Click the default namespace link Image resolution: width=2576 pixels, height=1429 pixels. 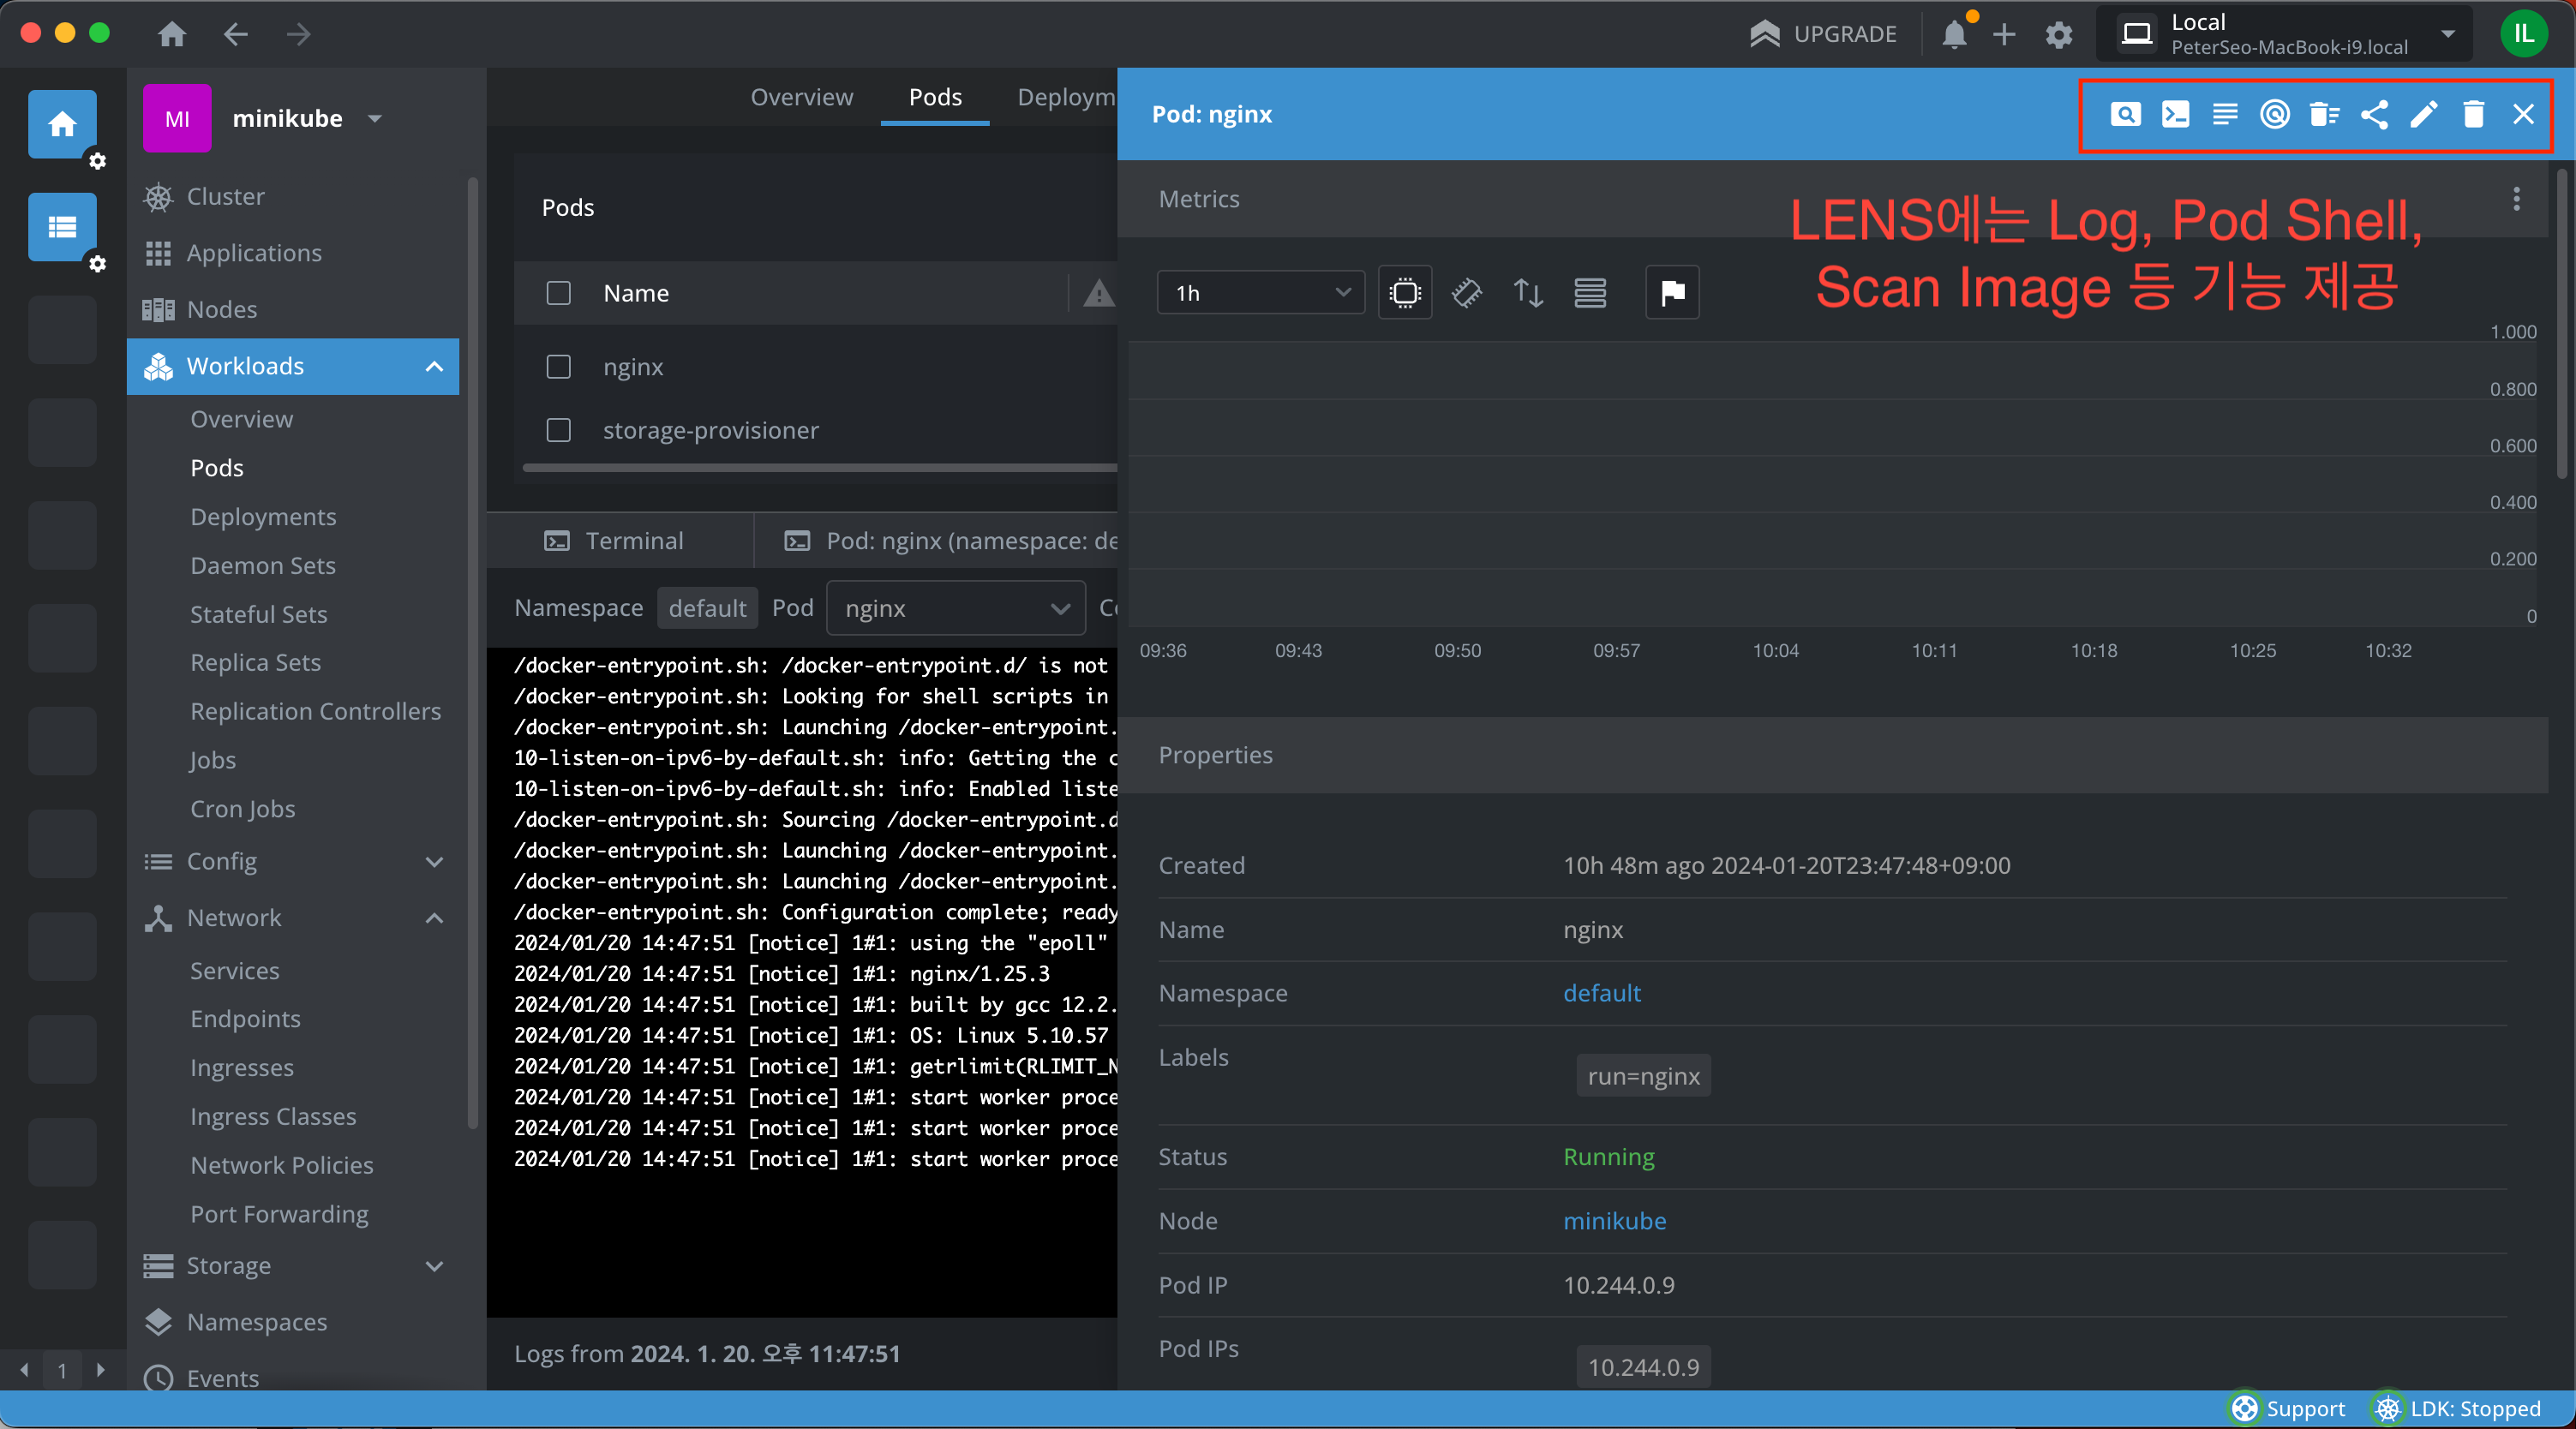click(1601, 993)
